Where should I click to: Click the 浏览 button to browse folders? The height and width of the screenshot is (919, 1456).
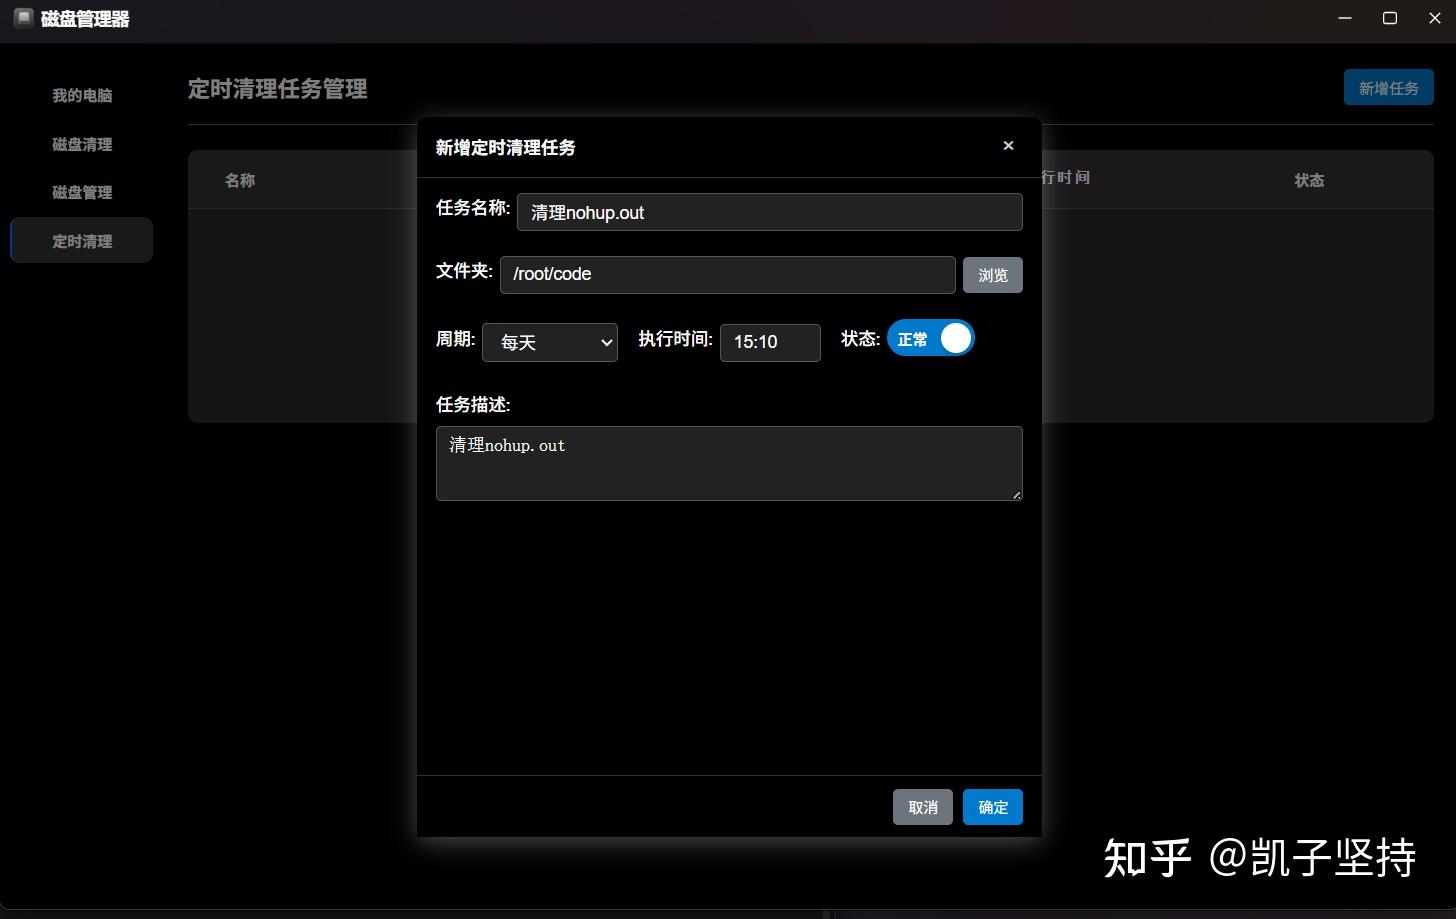pyautogui.click(x=992, y=275)
